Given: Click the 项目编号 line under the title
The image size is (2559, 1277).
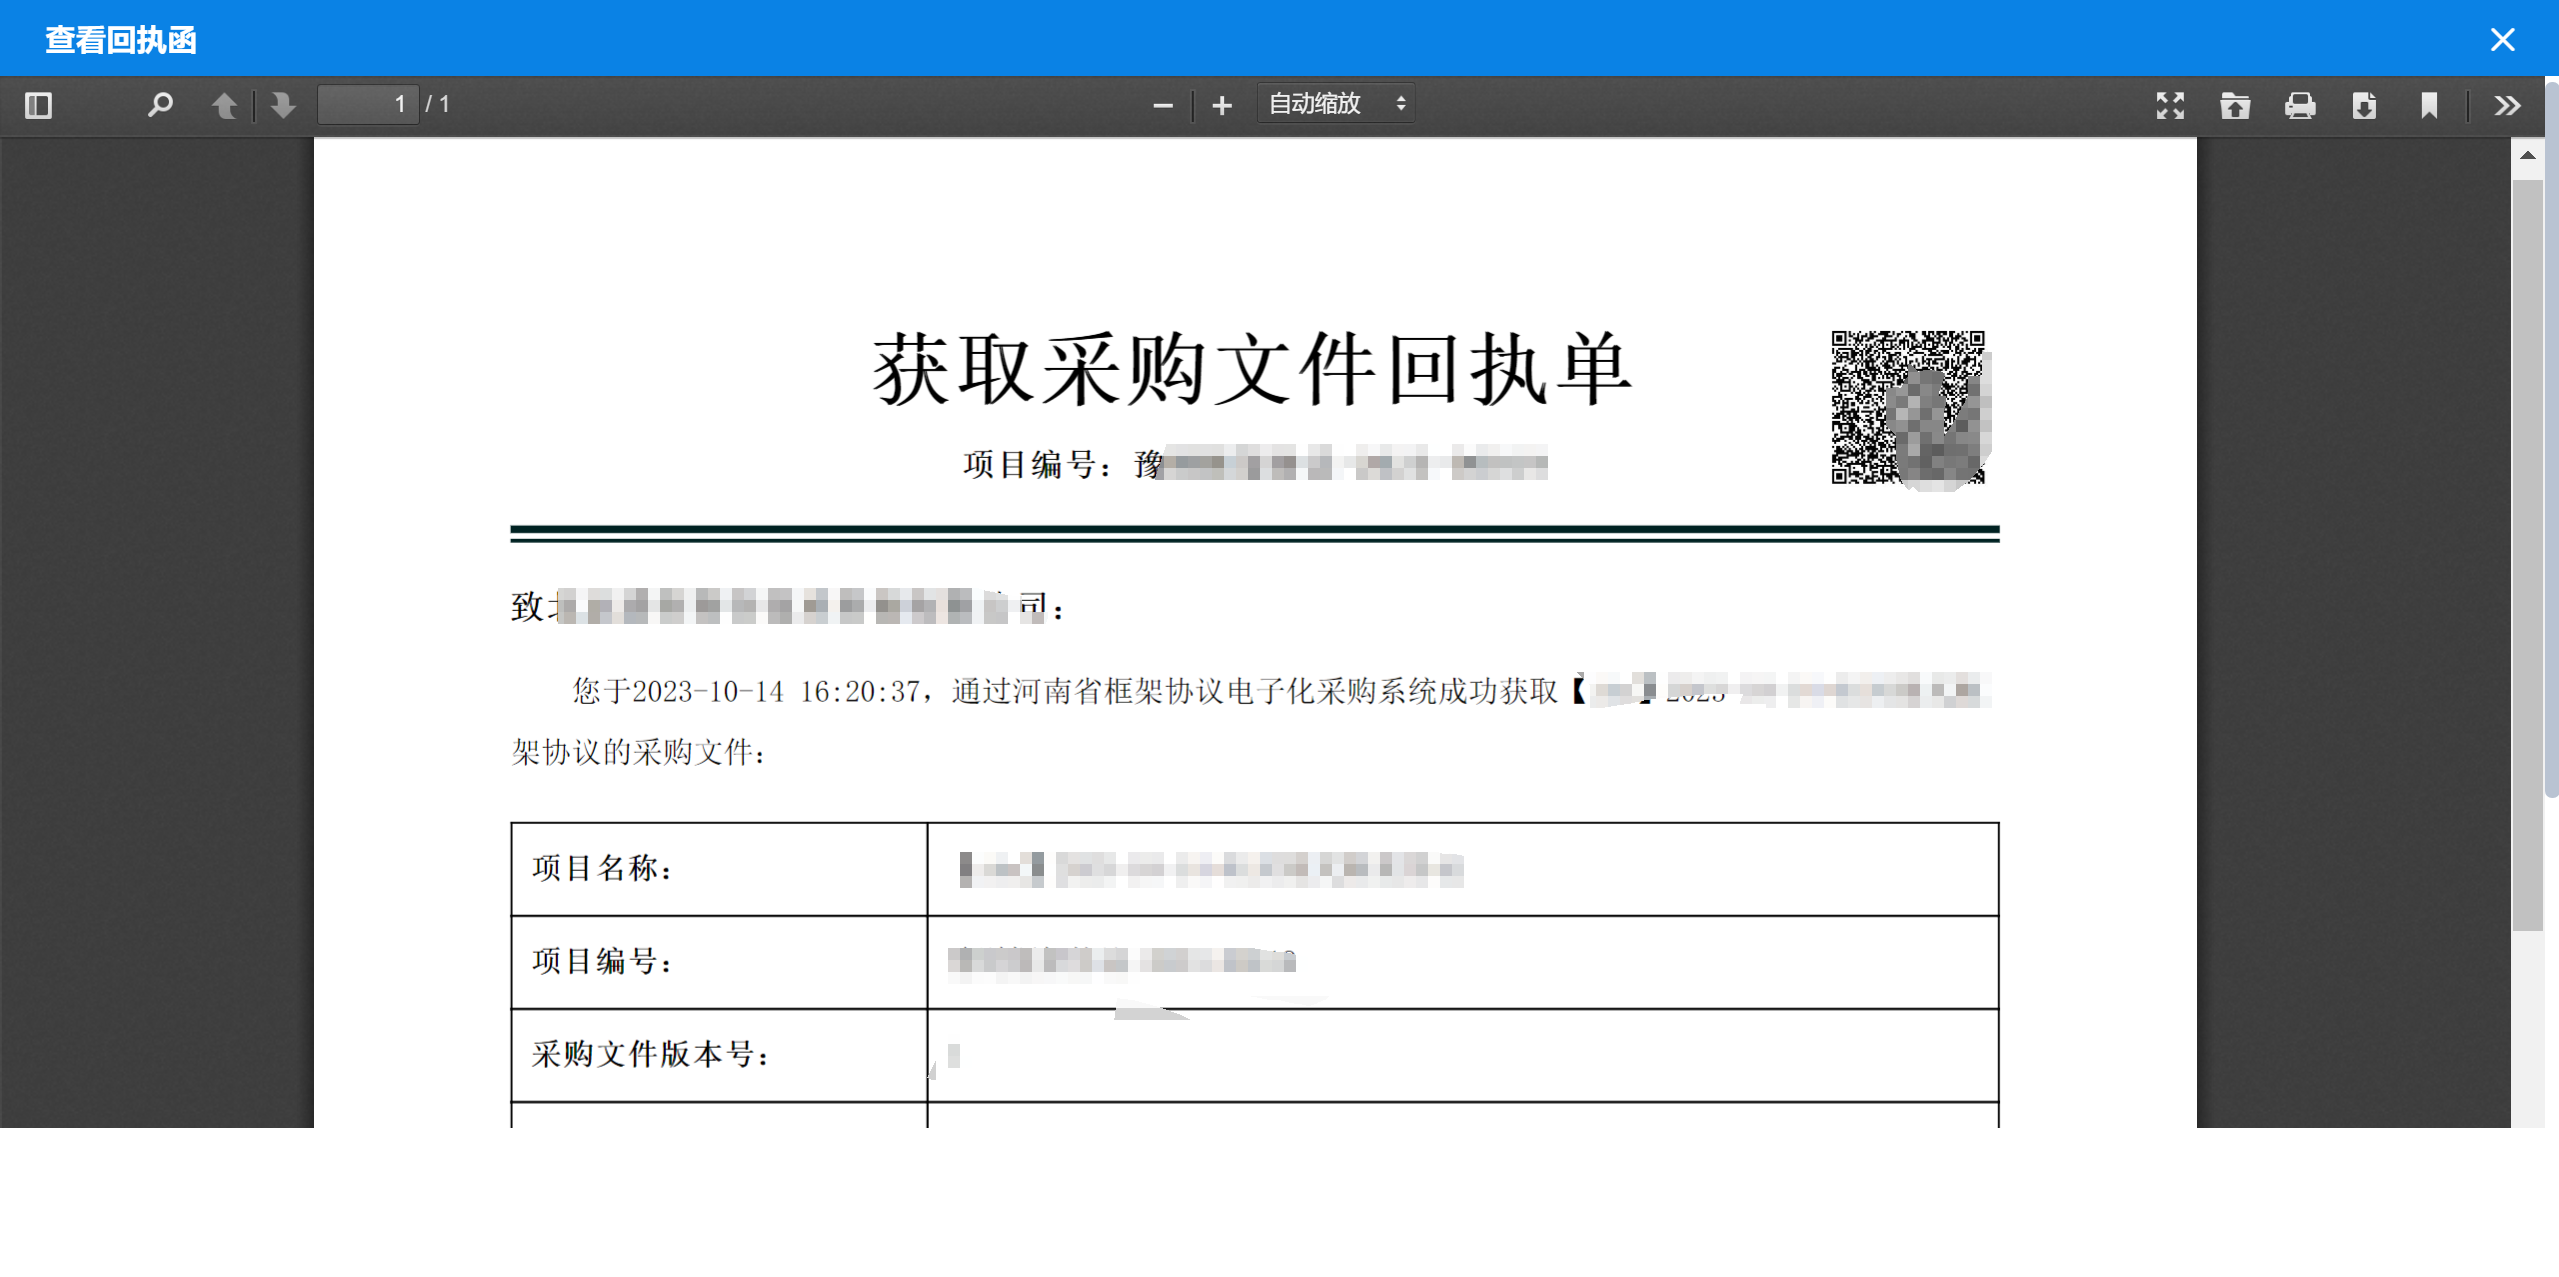Looking at the screenshot, I should (1255, 465).
